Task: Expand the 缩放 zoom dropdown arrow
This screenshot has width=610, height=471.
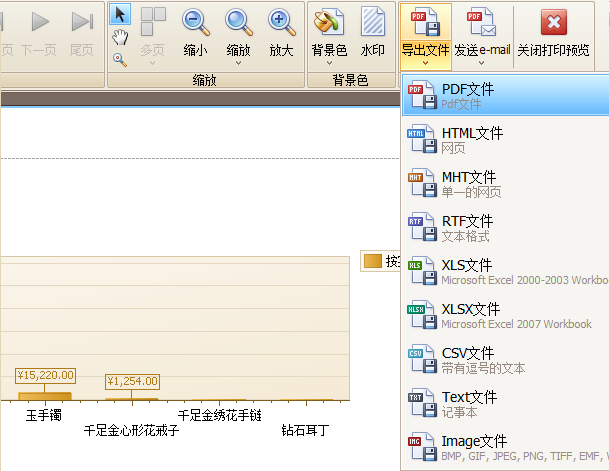Action: point(238,63)
